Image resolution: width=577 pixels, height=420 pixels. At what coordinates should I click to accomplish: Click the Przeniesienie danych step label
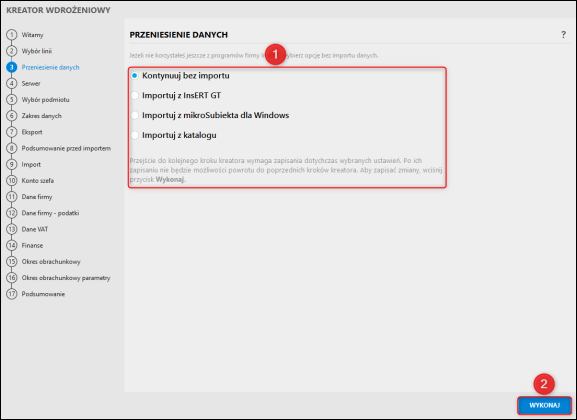point(50,67)
